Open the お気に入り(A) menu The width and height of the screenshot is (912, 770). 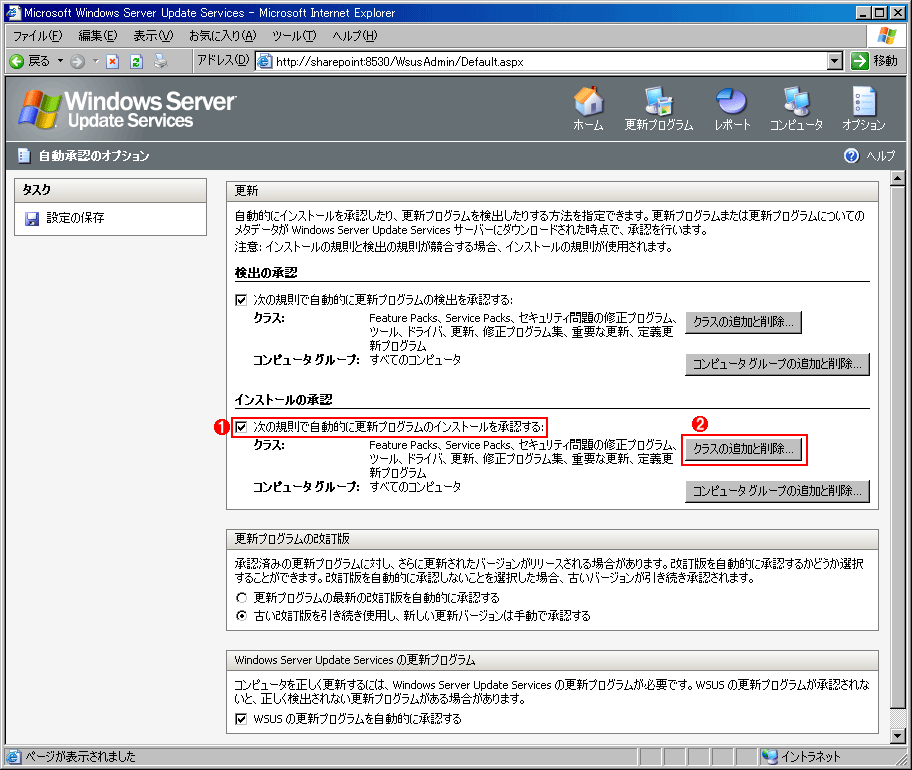222,36
